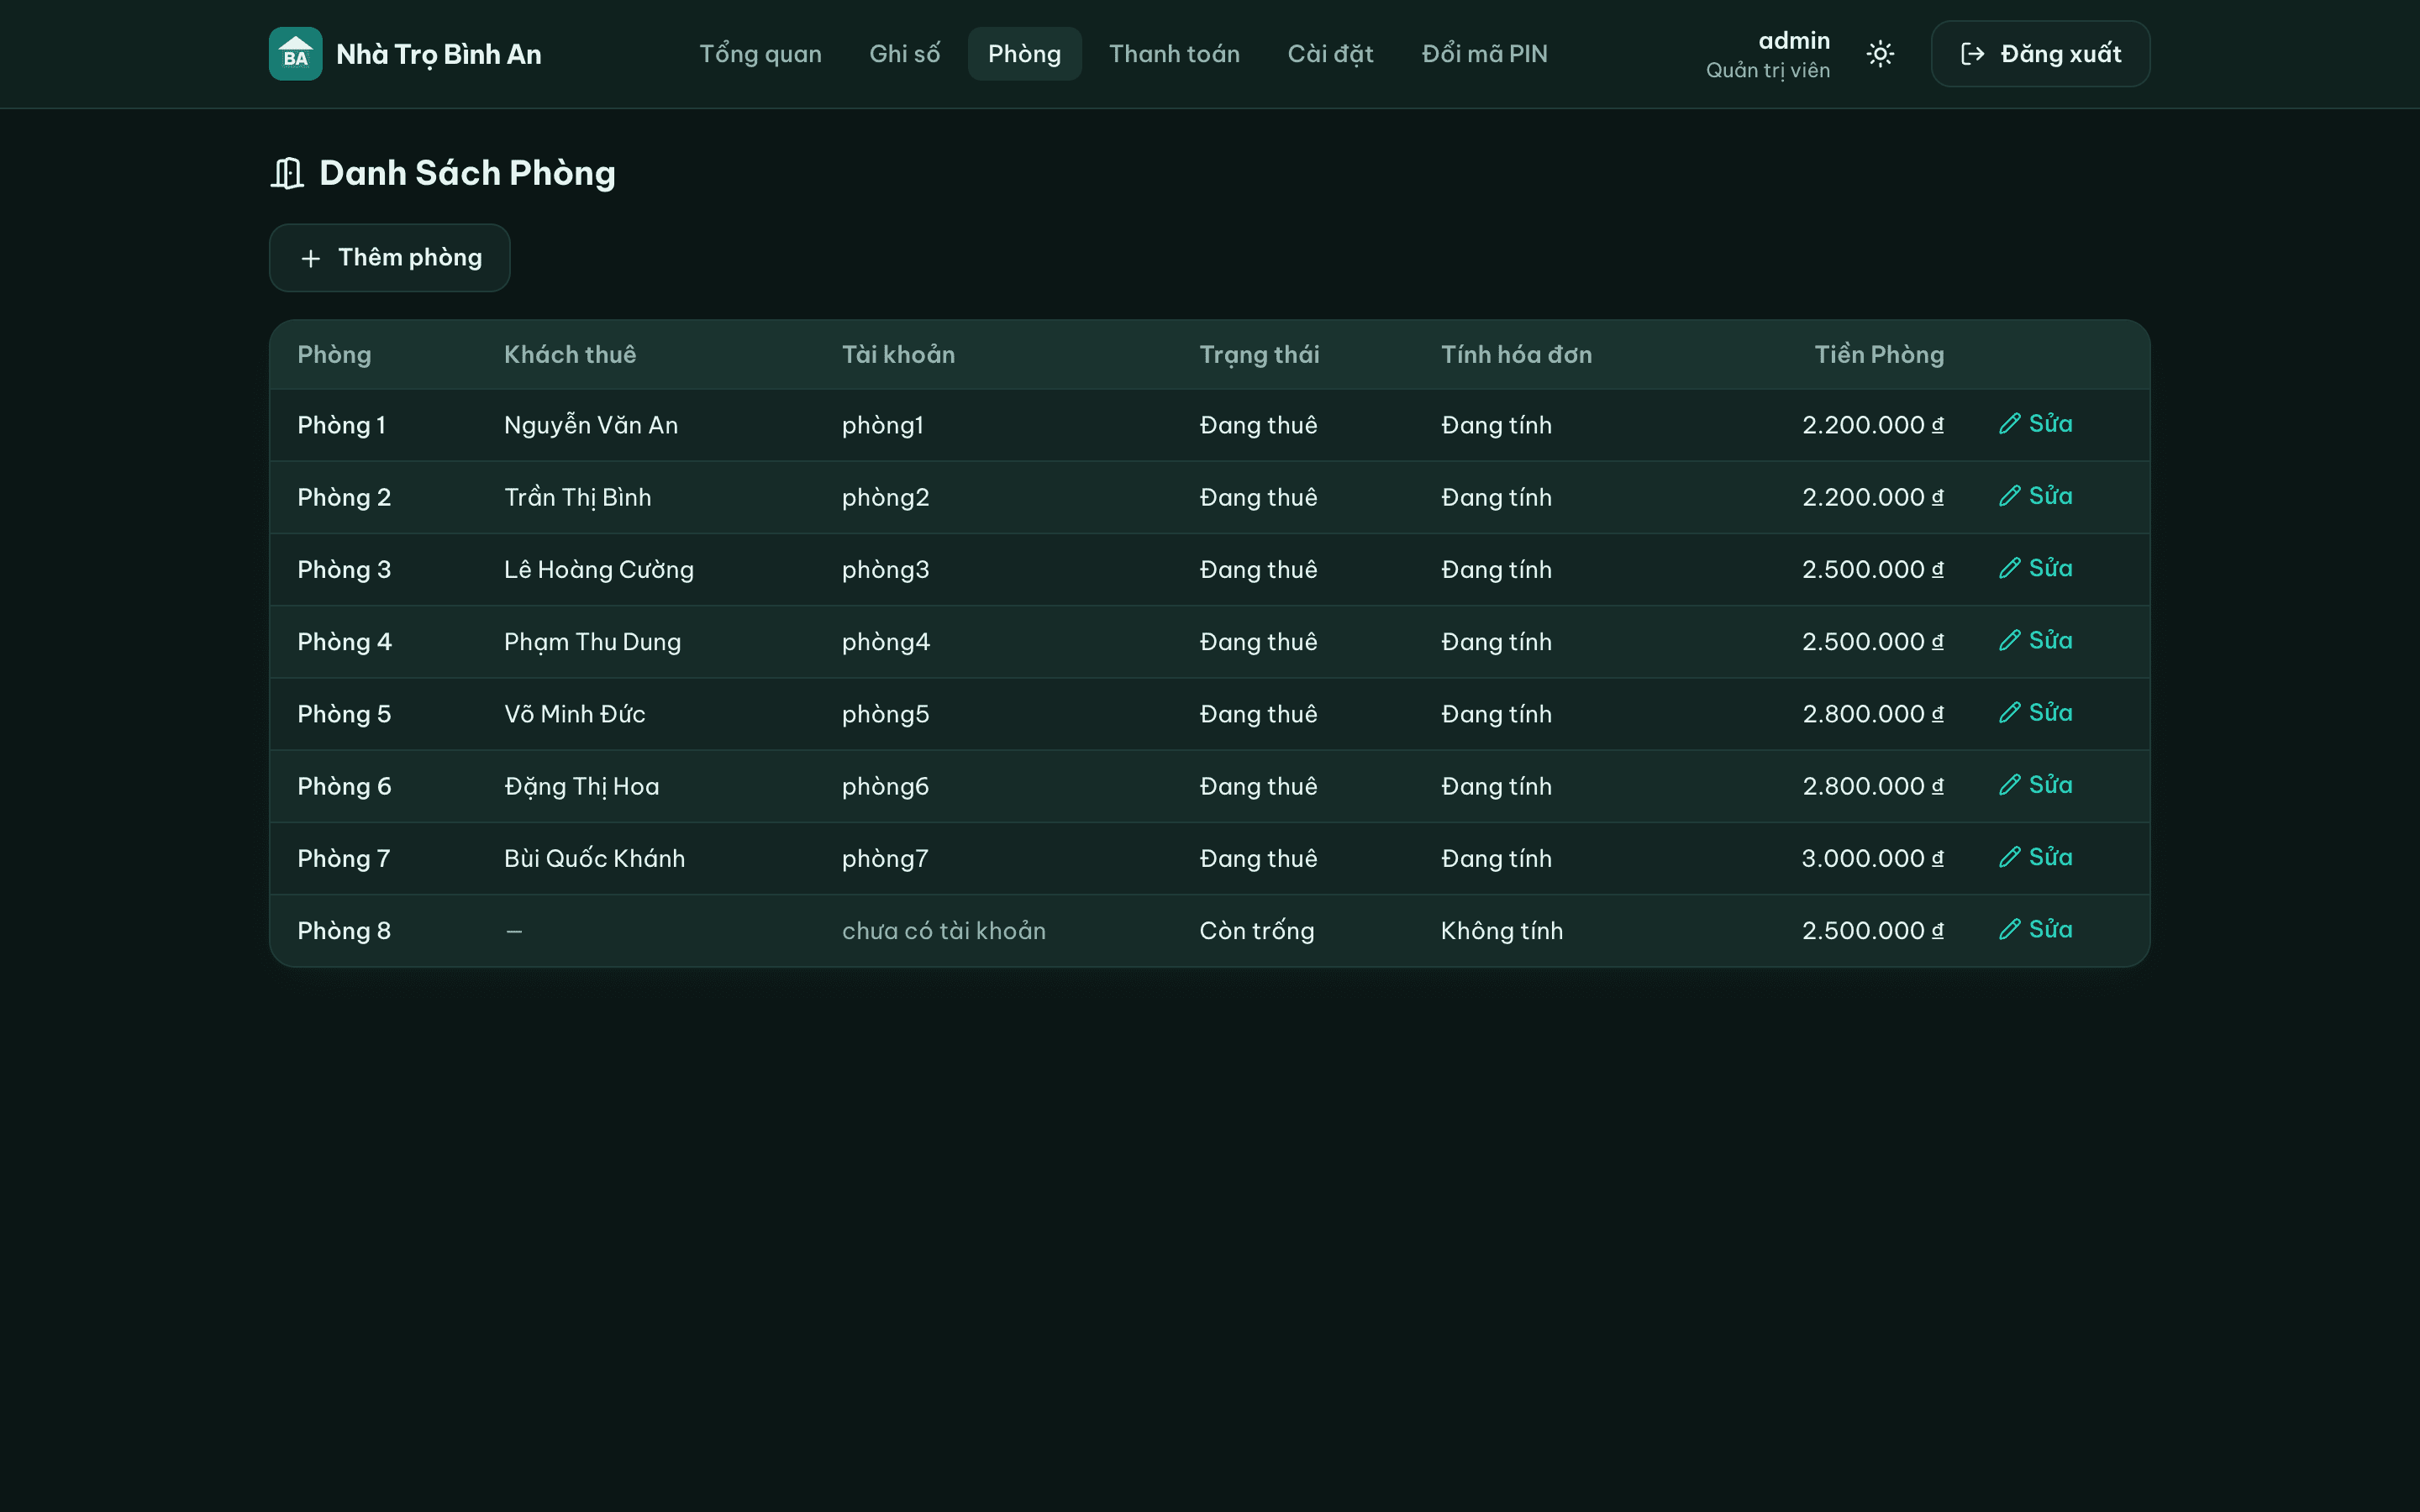Click account cell phòng6
Screen dimensions: 2420x1512
coord(885,786)
